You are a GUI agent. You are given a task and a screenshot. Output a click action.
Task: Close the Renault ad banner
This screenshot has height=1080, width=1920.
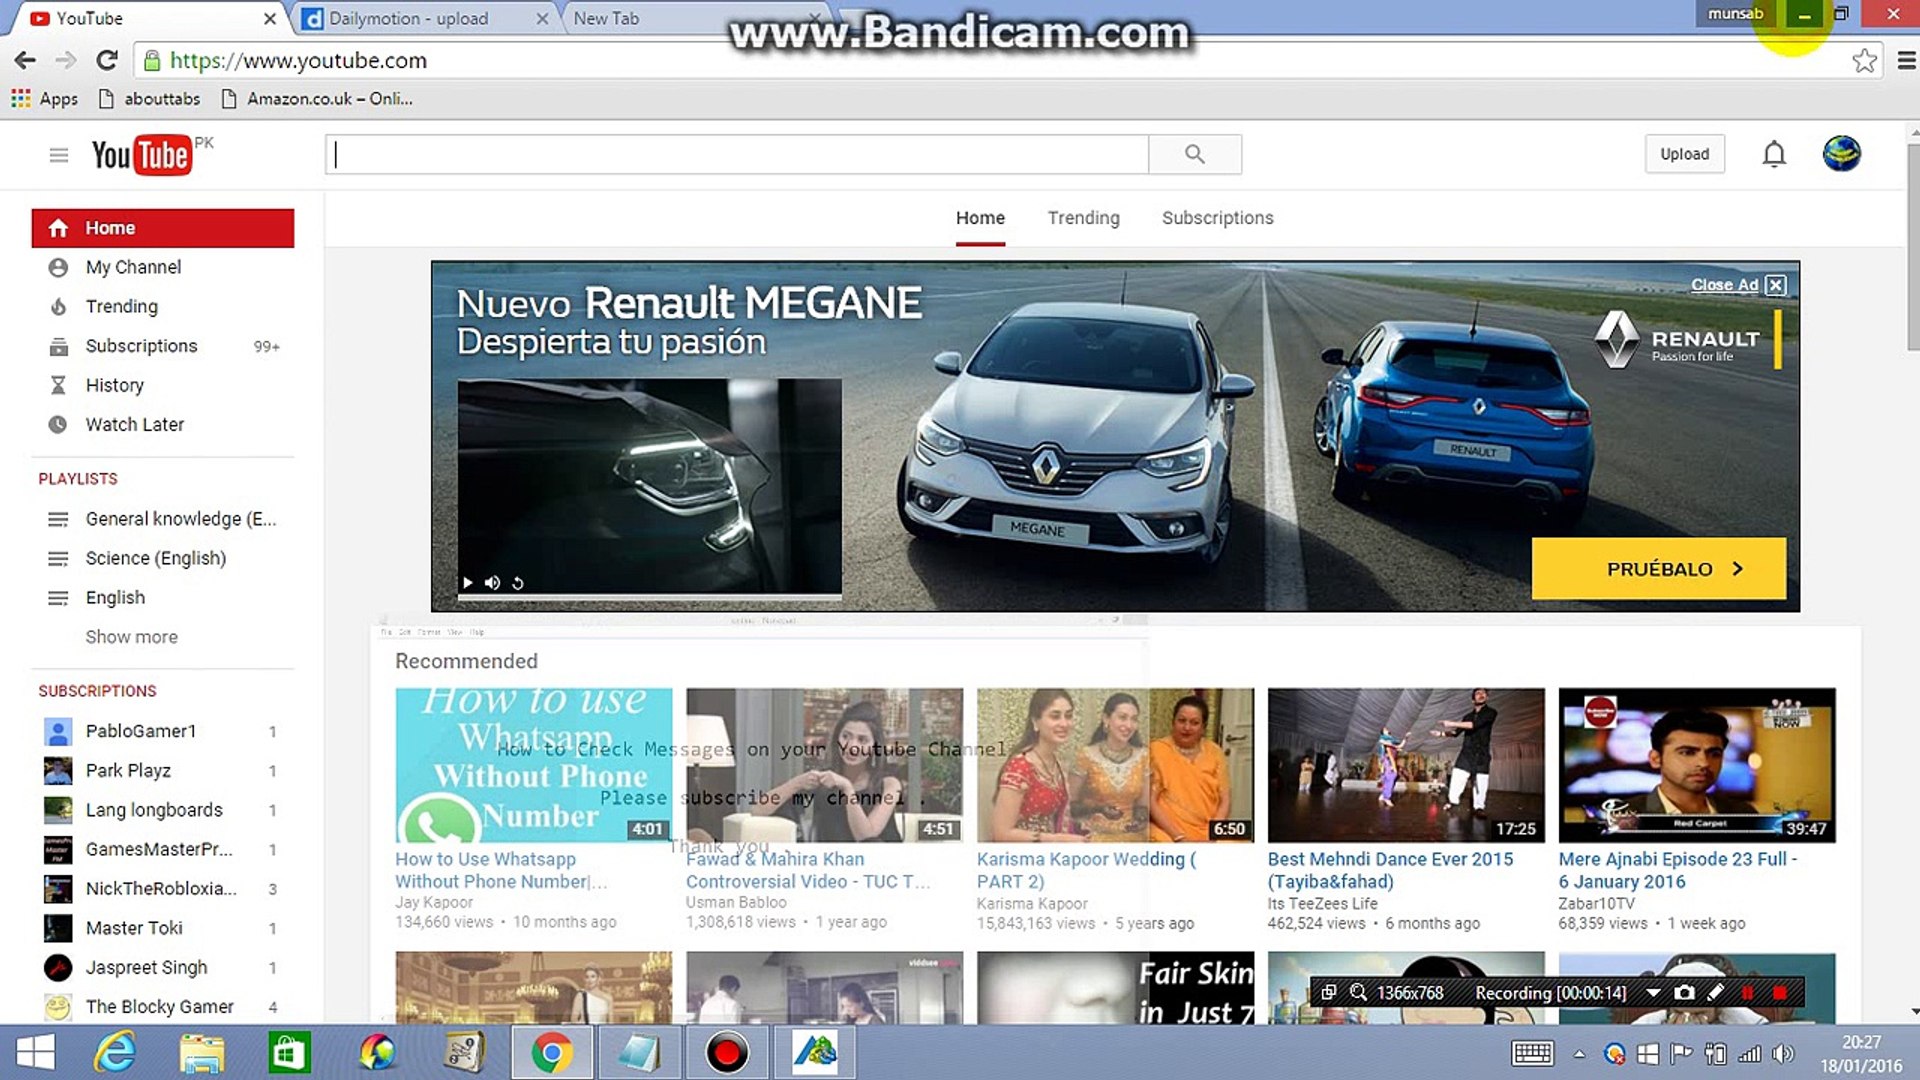[1775, 285]
